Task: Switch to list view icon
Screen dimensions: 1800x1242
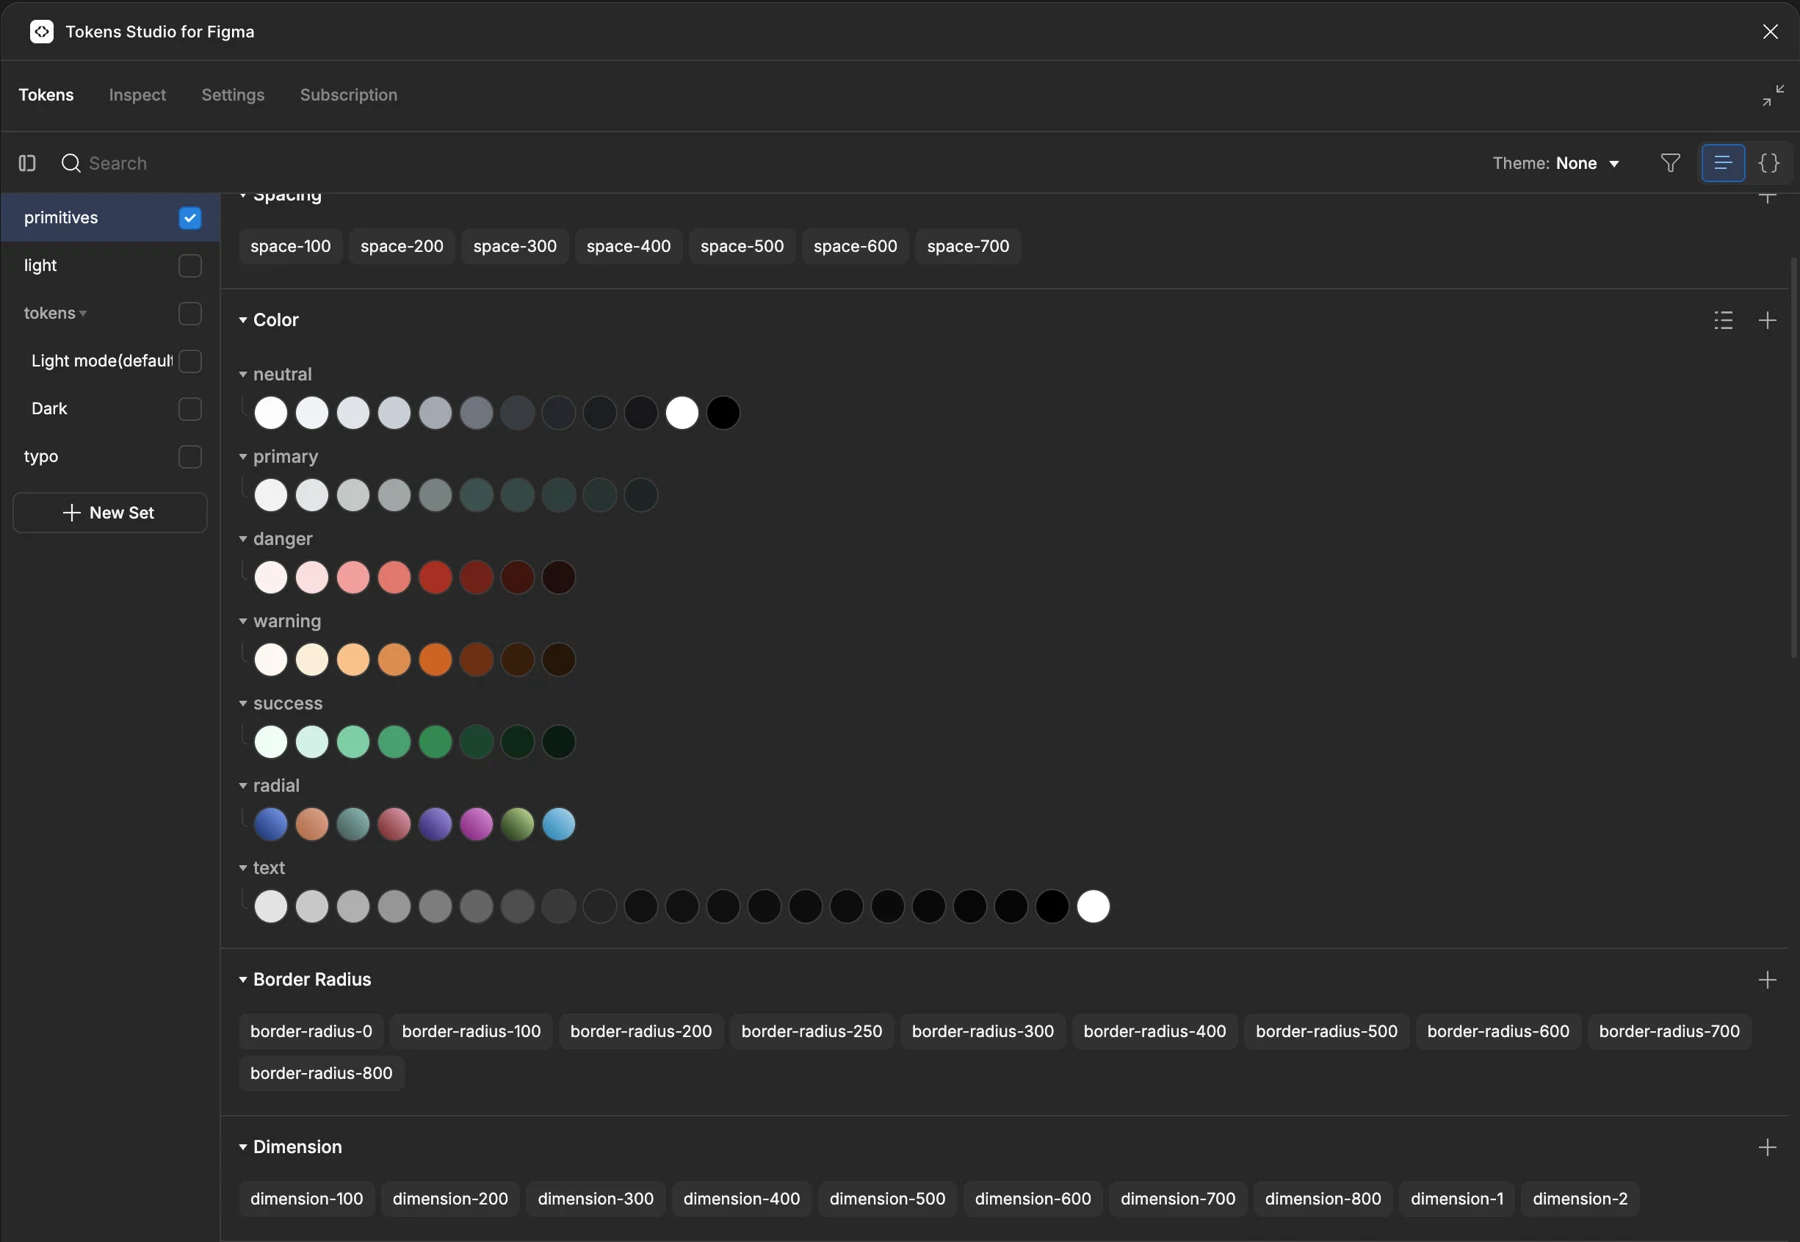Action: coord(1723,163)
